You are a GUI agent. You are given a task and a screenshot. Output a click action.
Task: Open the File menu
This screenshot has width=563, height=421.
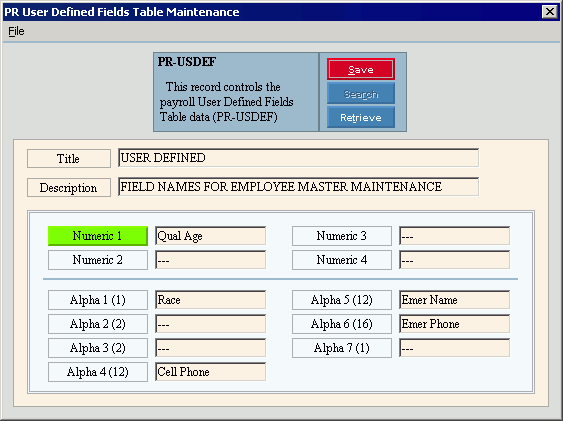[16, 32]
